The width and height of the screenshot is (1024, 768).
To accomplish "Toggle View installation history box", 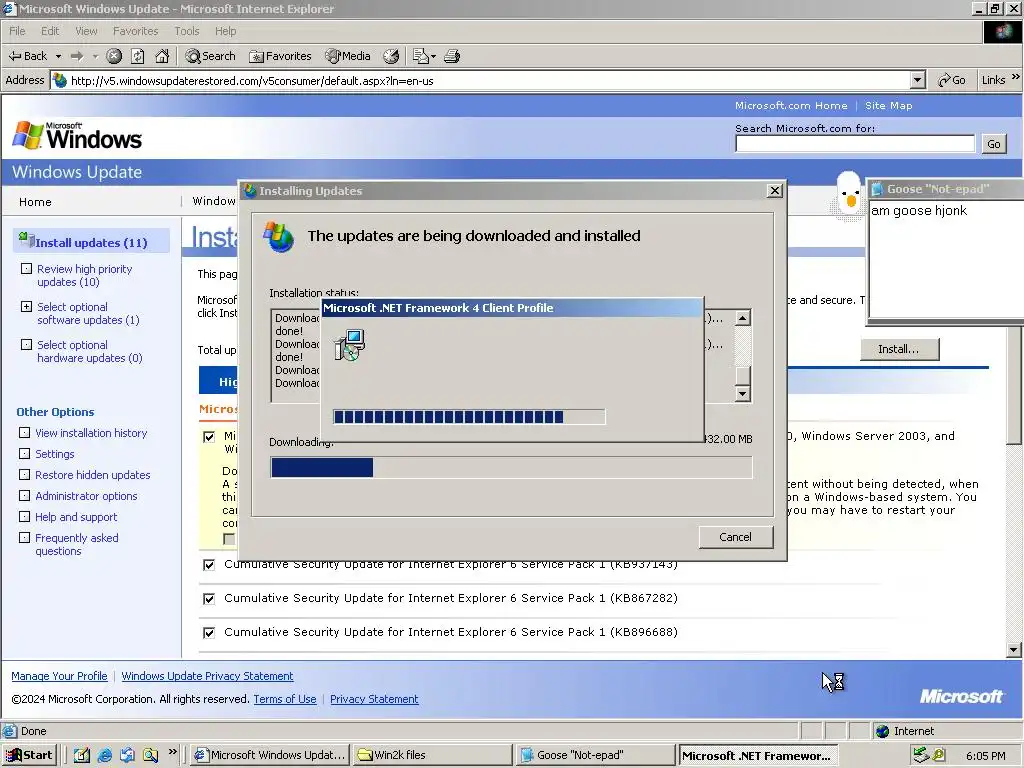I will point(24,432).
